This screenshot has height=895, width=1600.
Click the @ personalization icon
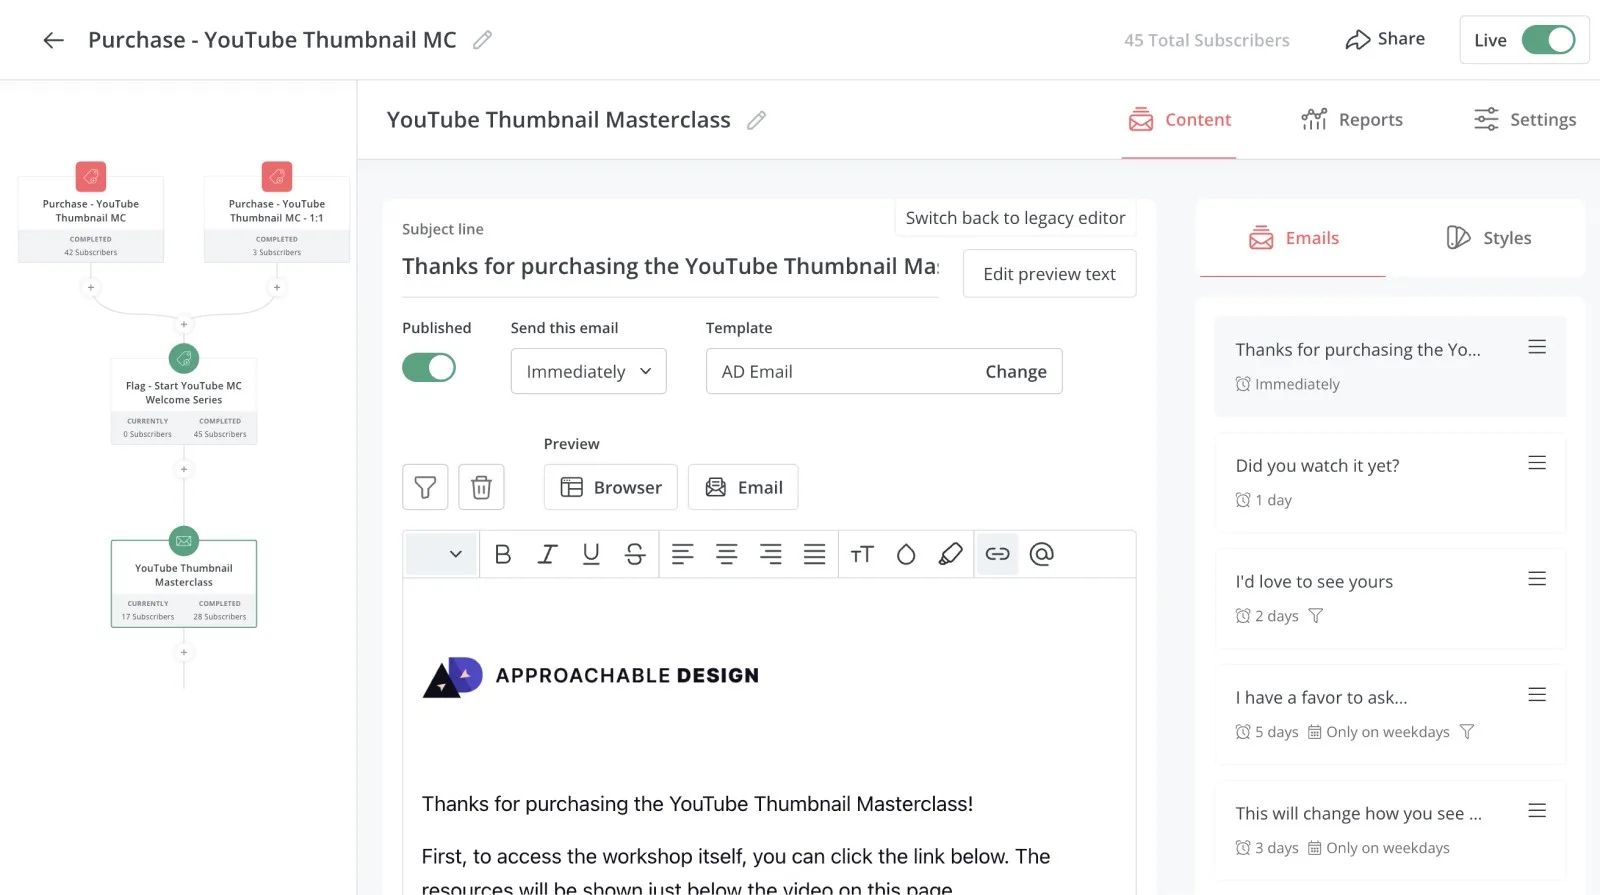pos(1041,554)
